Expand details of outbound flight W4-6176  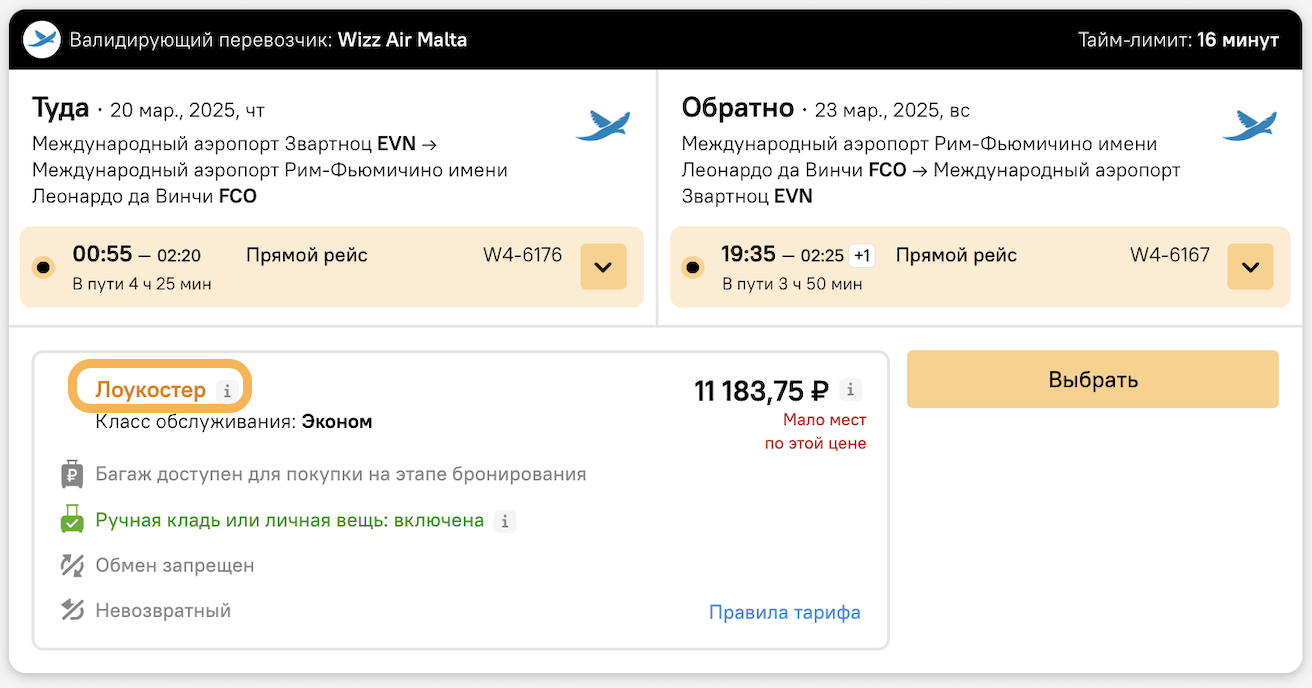point(603,267)
